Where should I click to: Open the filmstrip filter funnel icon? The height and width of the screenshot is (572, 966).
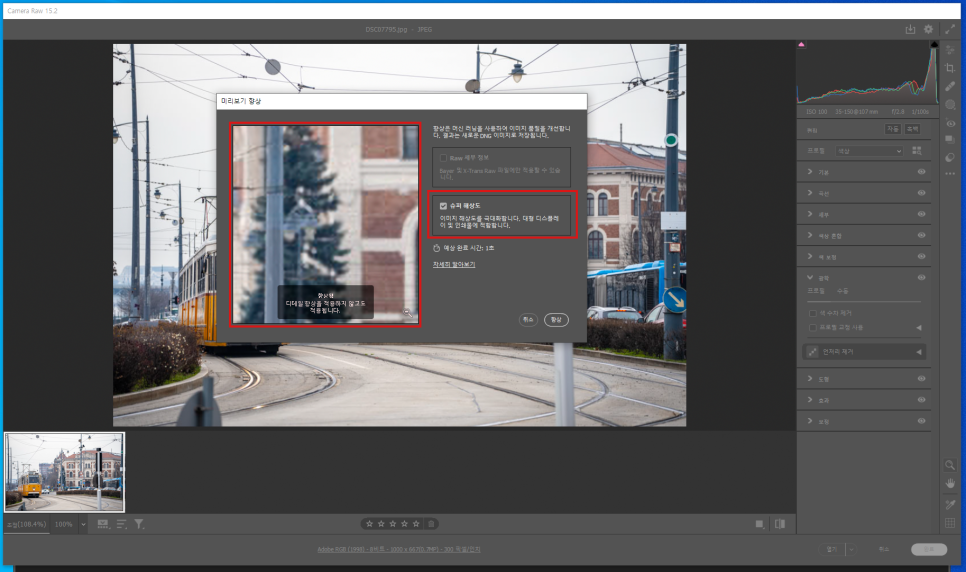point(139,524)
